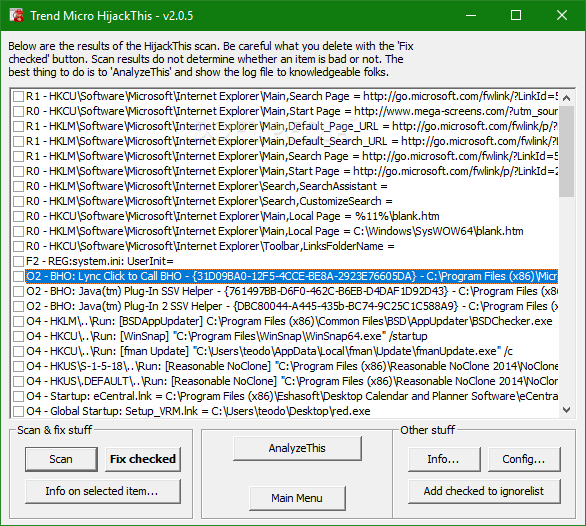This screenshot has width=586, height=526.
Task: Tick the Setup_VRM.lnk Global Startup checkbox
Action: pos(18,411)
